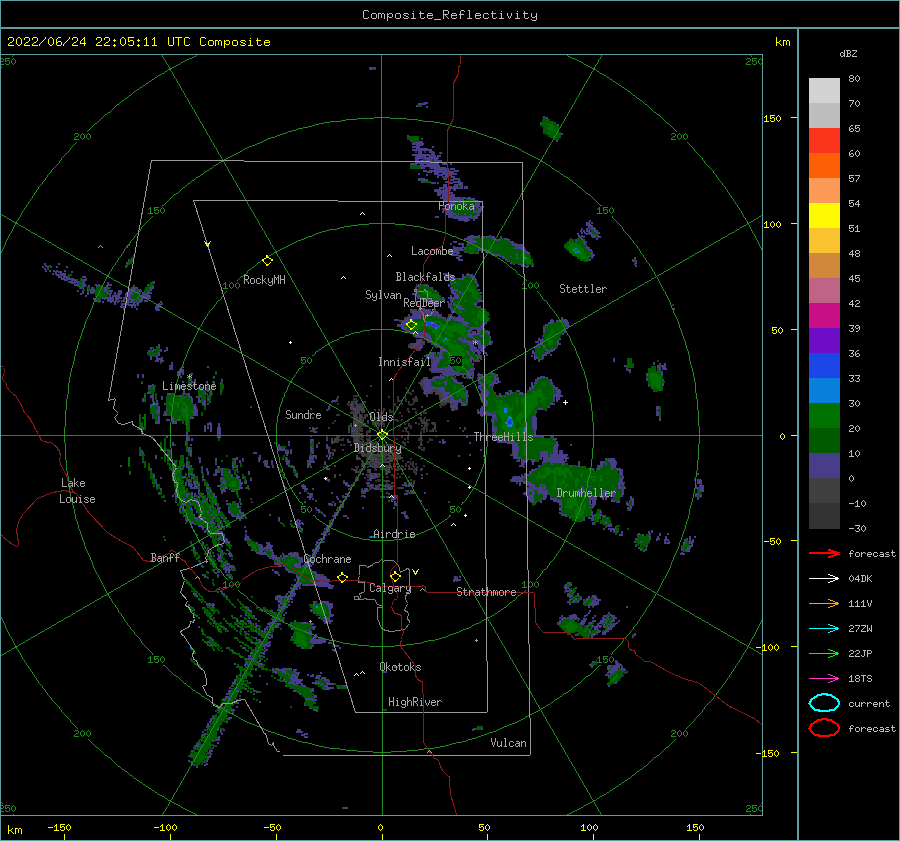The image size is (900, 841).
Task: Click the Airdrie label
Action: coord(394,534)
